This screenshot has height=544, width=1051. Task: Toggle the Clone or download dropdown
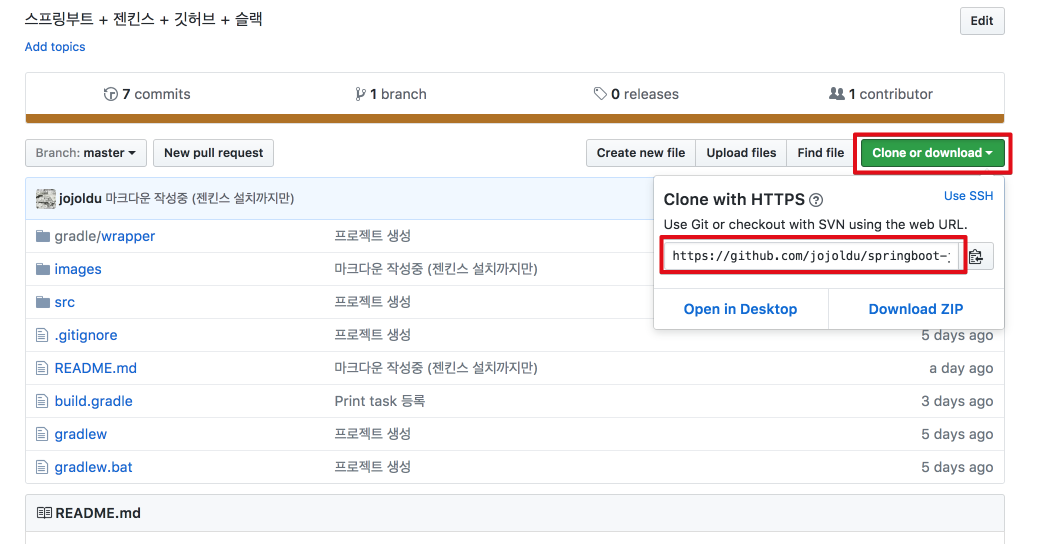(932, 153)
